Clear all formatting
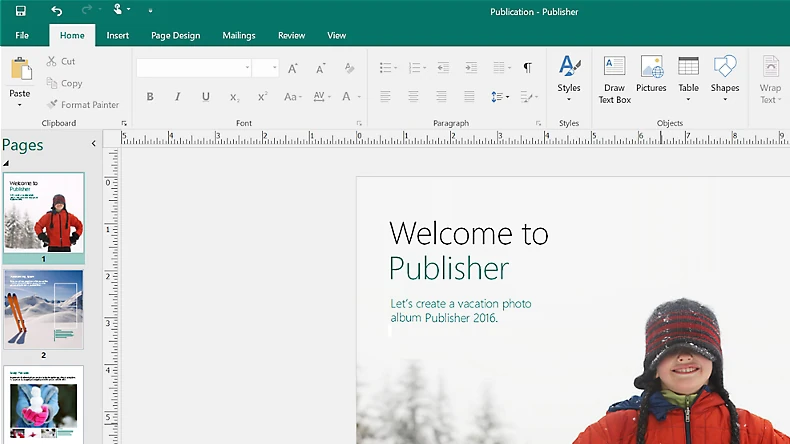Screen dimensions: 790x444 [x=349, y=68]
